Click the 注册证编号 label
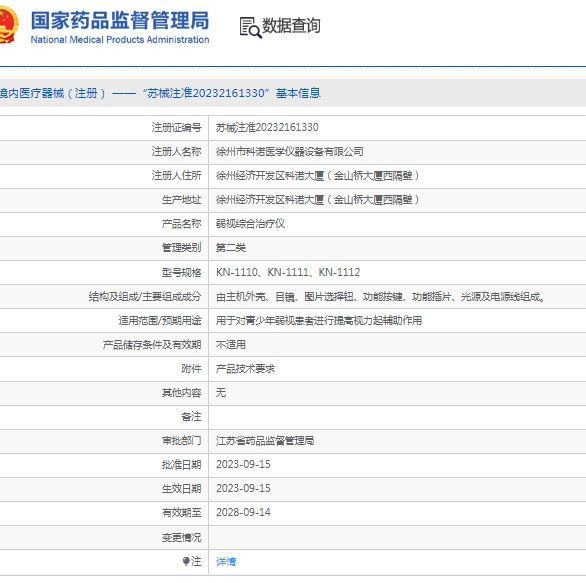This screenshot has height=583, width=586. (176, 127)
